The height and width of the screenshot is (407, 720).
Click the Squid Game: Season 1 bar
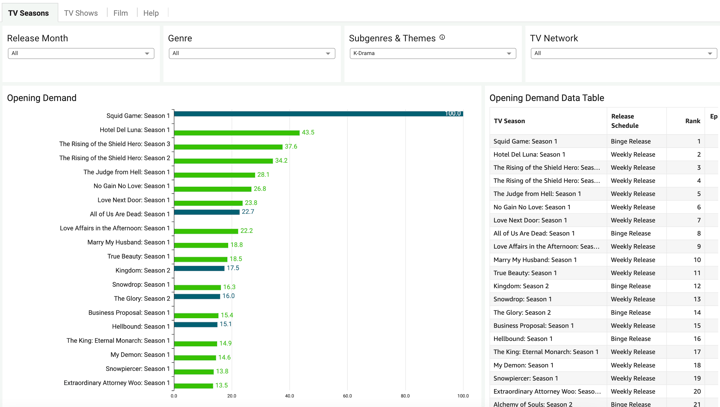(x=319, y=113)
